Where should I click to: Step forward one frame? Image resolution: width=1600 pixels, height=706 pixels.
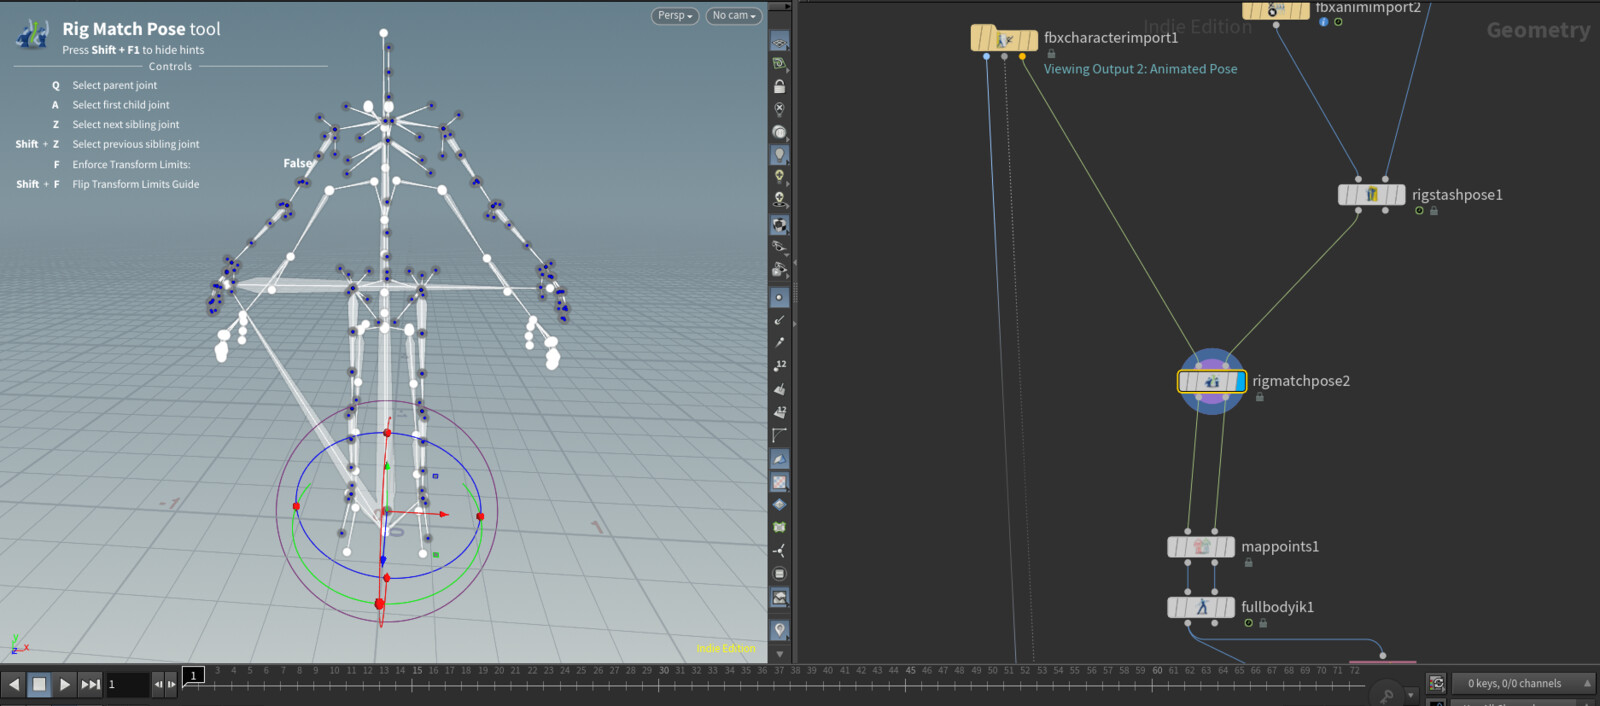point(171,684)
